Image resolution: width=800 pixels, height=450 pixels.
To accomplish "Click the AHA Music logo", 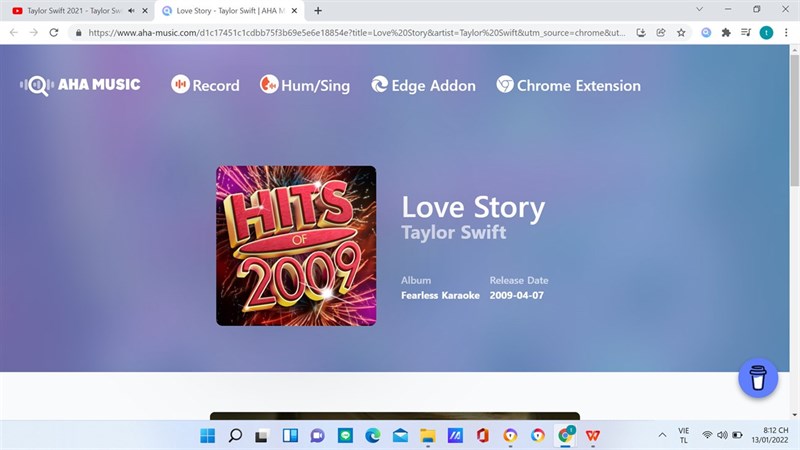I will (x=80, y=85).
